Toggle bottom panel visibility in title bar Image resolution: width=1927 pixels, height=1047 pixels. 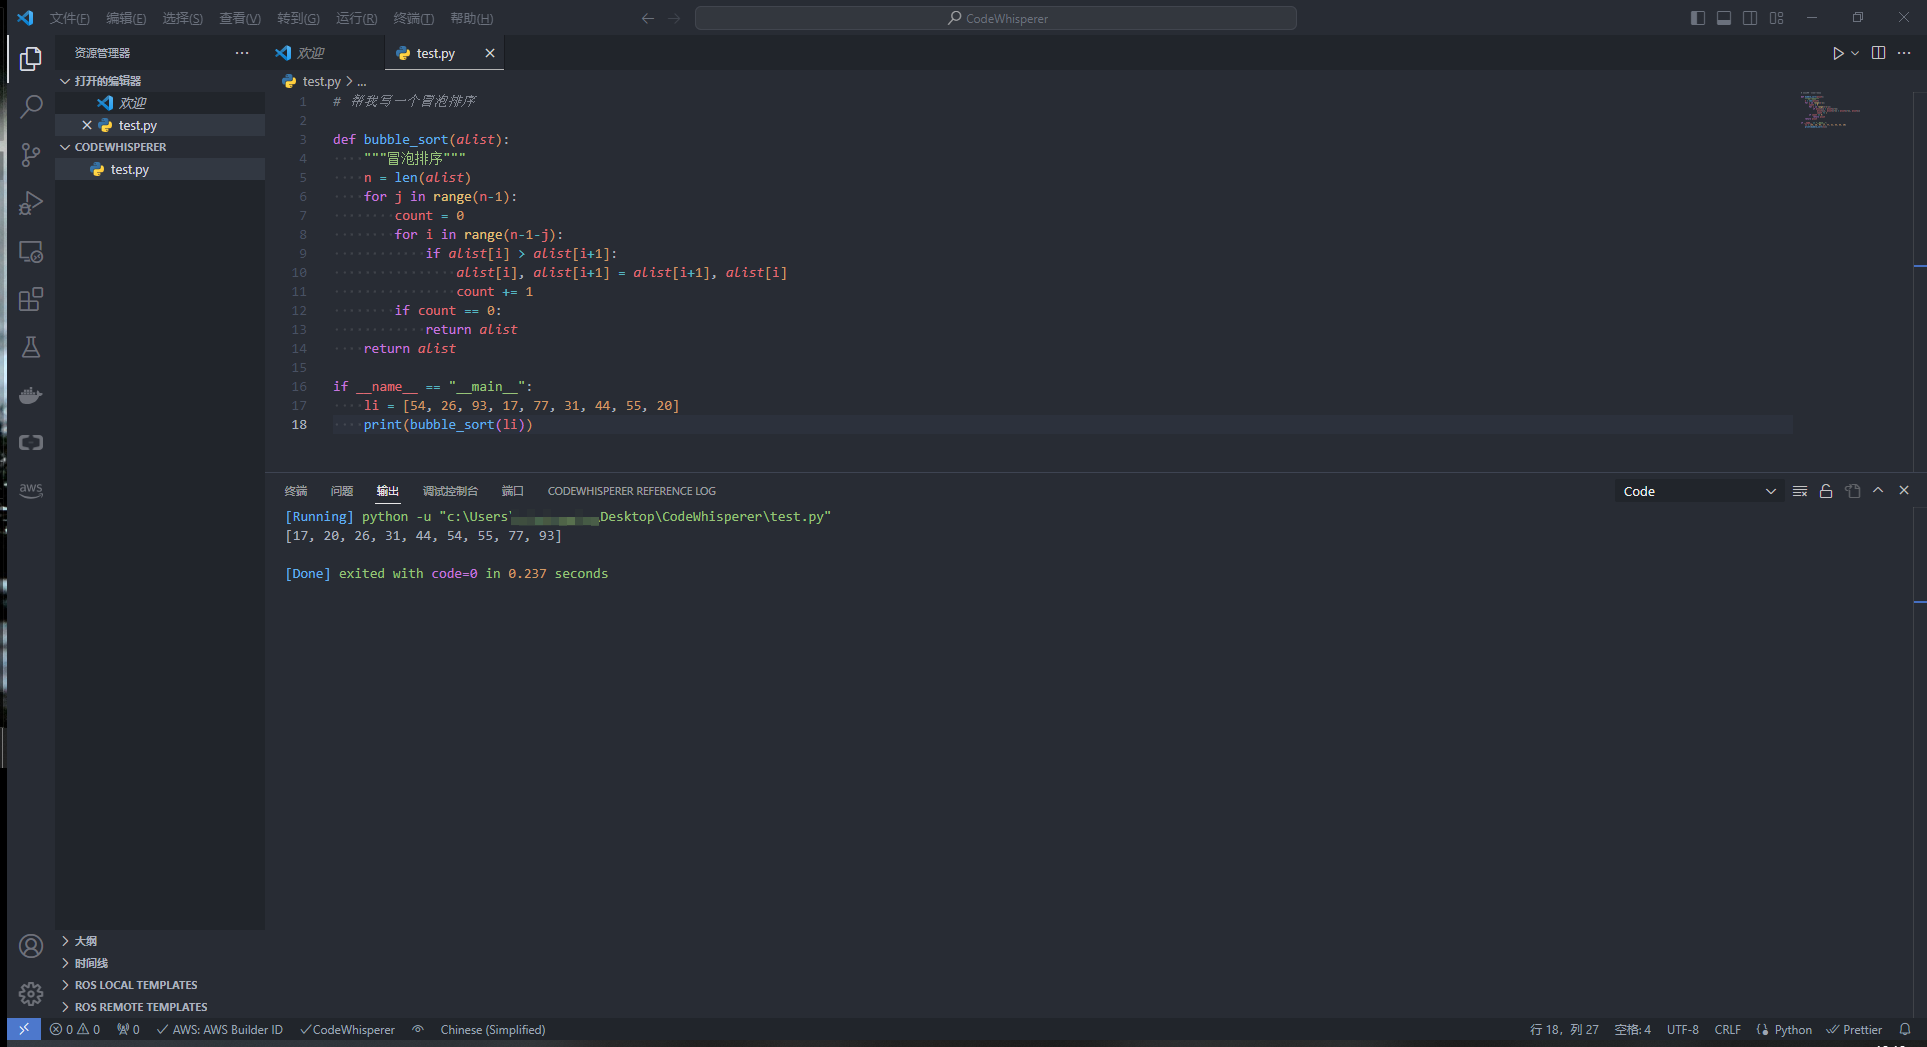(1724, 18)
